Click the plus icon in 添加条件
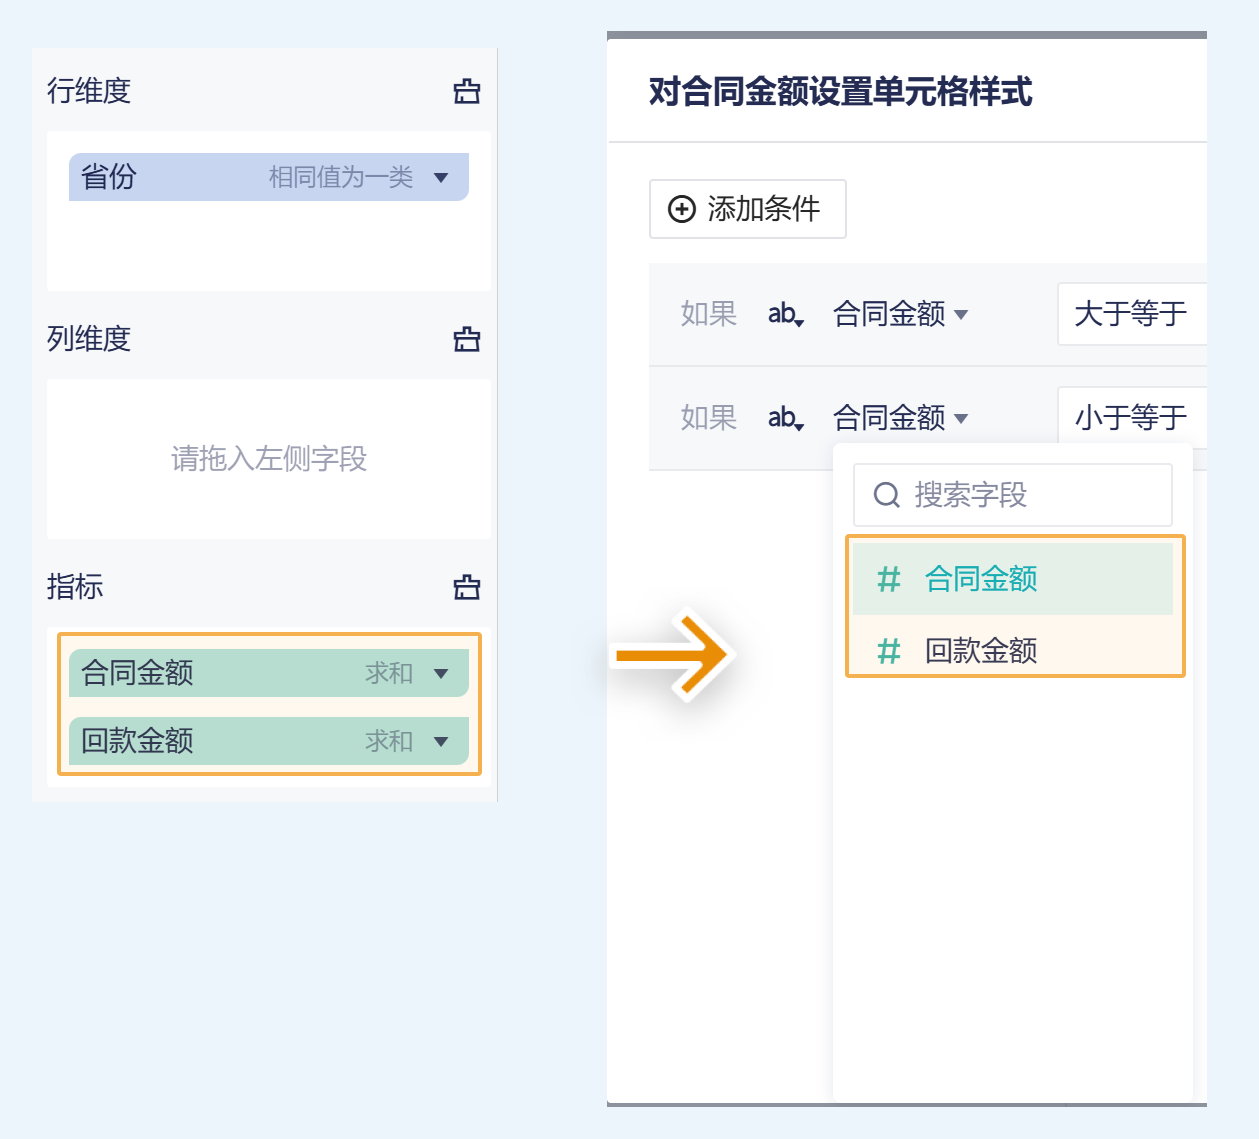 (x=682, y=209)
